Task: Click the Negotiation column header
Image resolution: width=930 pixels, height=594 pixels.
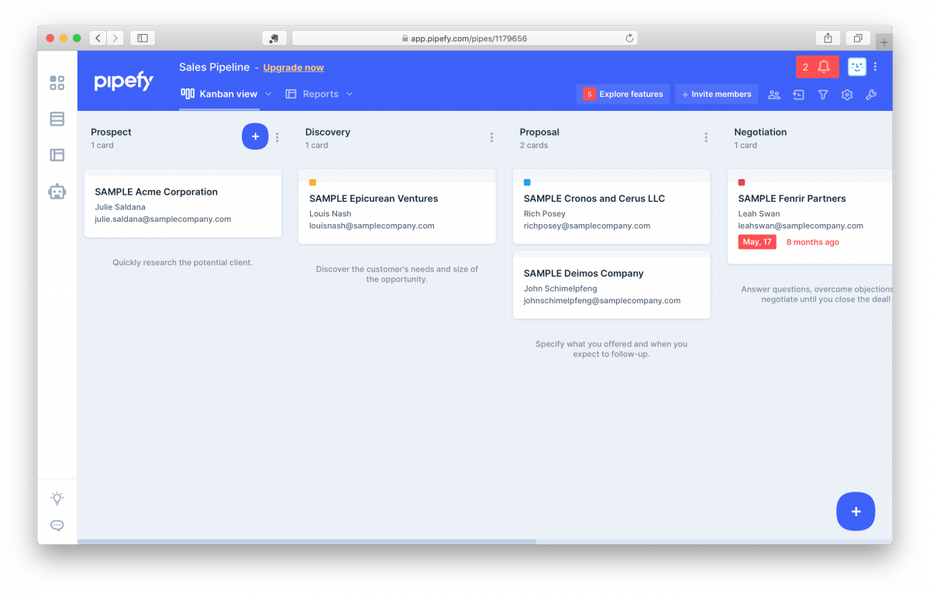Action: tap(760, 132)
